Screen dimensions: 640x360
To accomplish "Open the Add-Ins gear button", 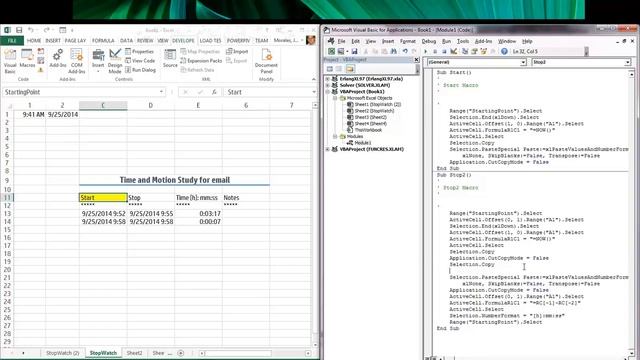I will (58, 58).
